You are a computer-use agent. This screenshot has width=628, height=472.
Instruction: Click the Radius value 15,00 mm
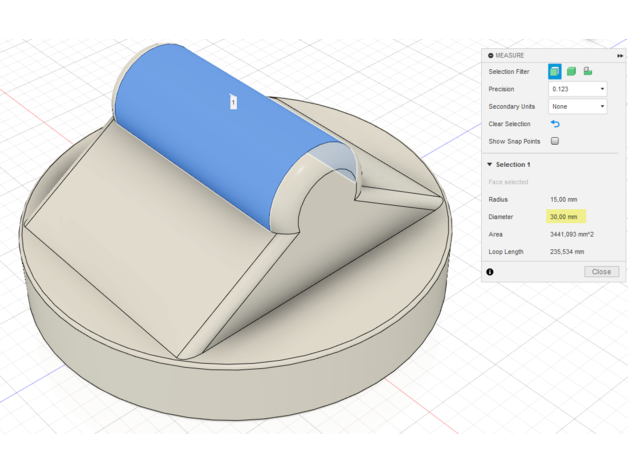pyautogui.click(x=564, y=199)
